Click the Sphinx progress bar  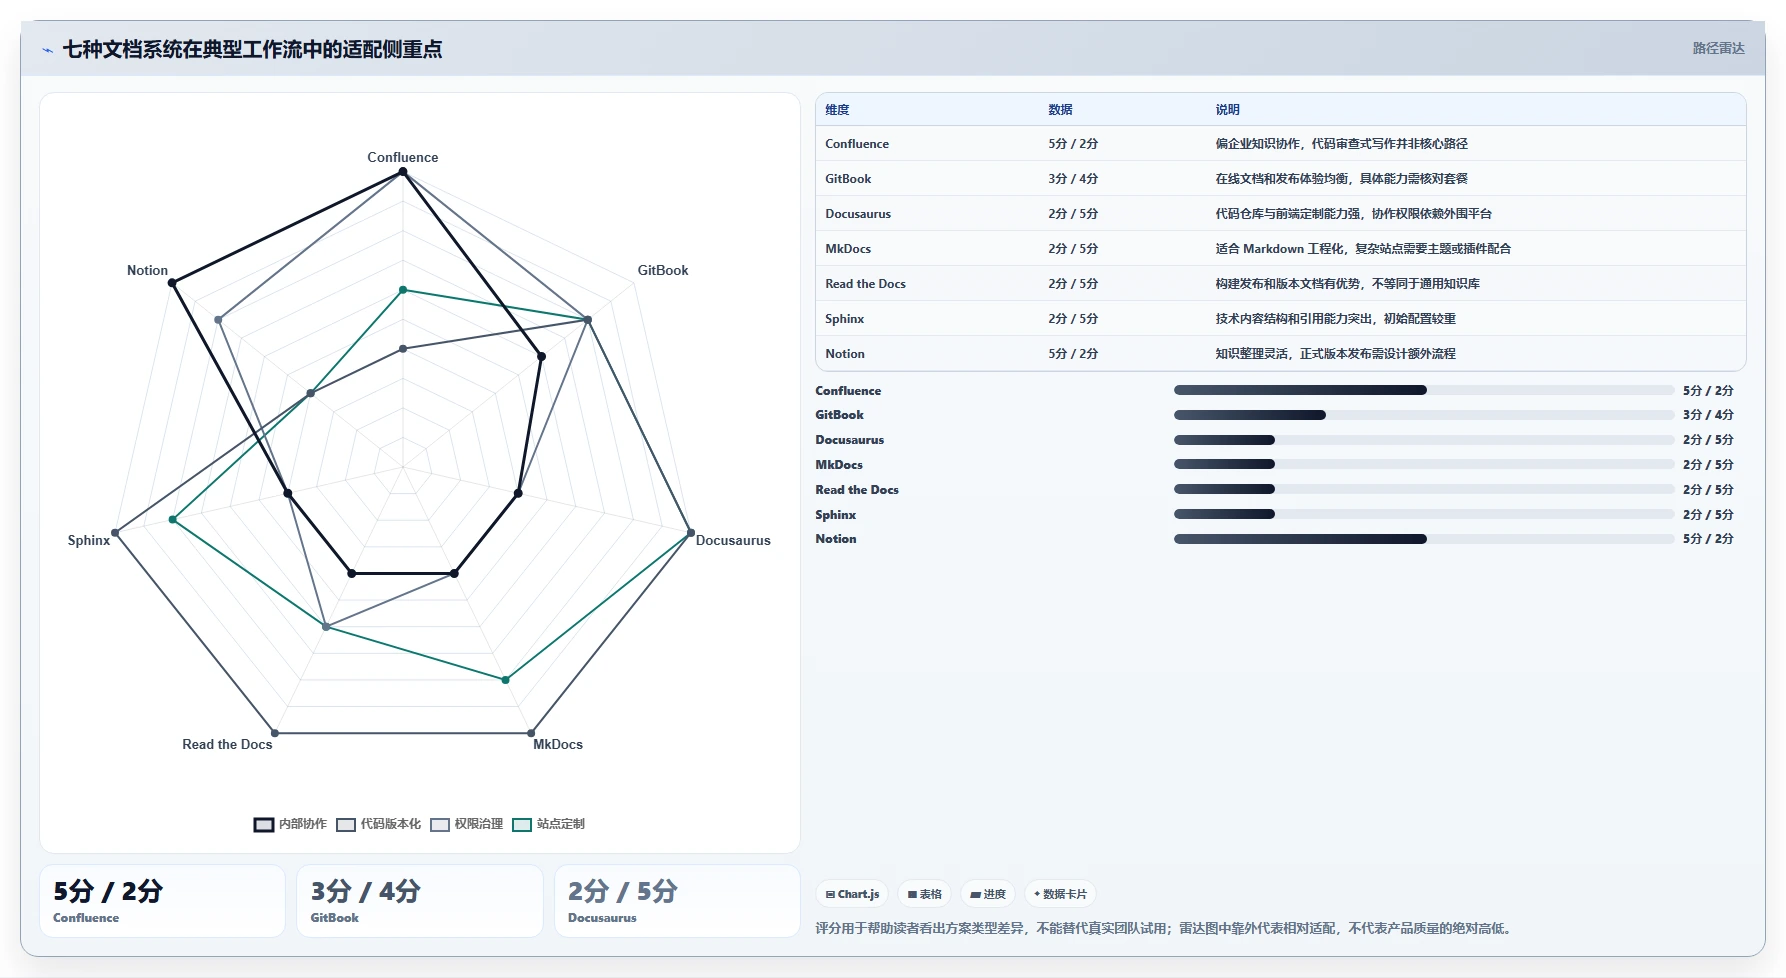1424,514
